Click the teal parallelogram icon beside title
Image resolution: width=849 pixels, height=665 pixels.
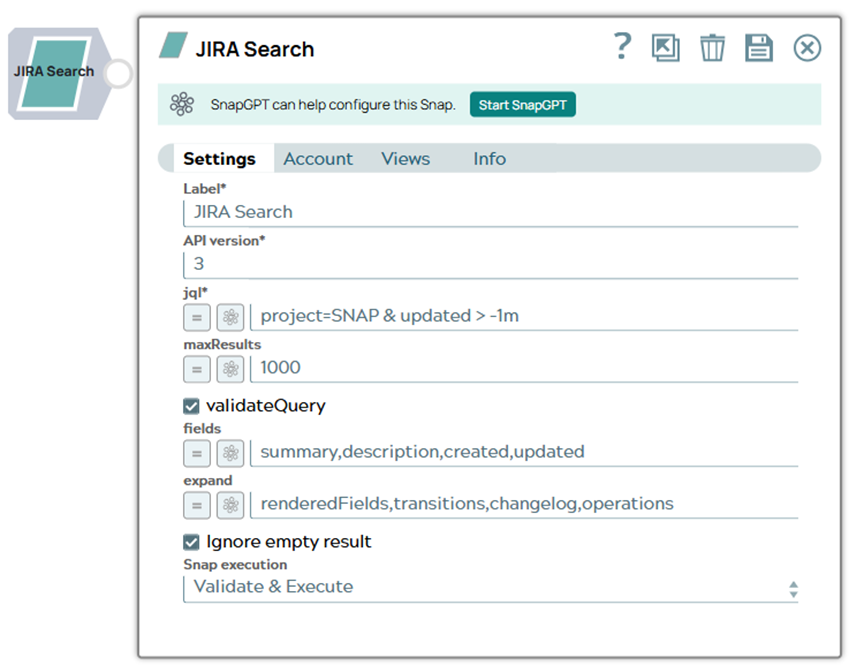[x=173, y=45]
